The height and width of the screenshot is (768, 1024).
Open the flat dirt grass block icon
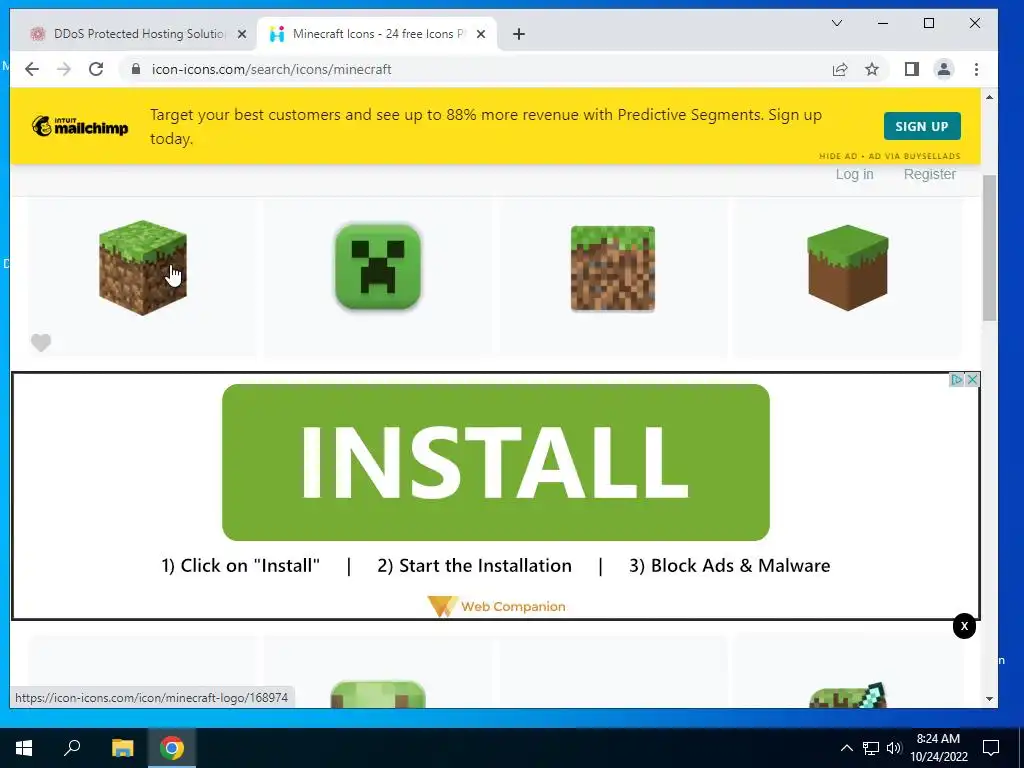pos(613,268)
